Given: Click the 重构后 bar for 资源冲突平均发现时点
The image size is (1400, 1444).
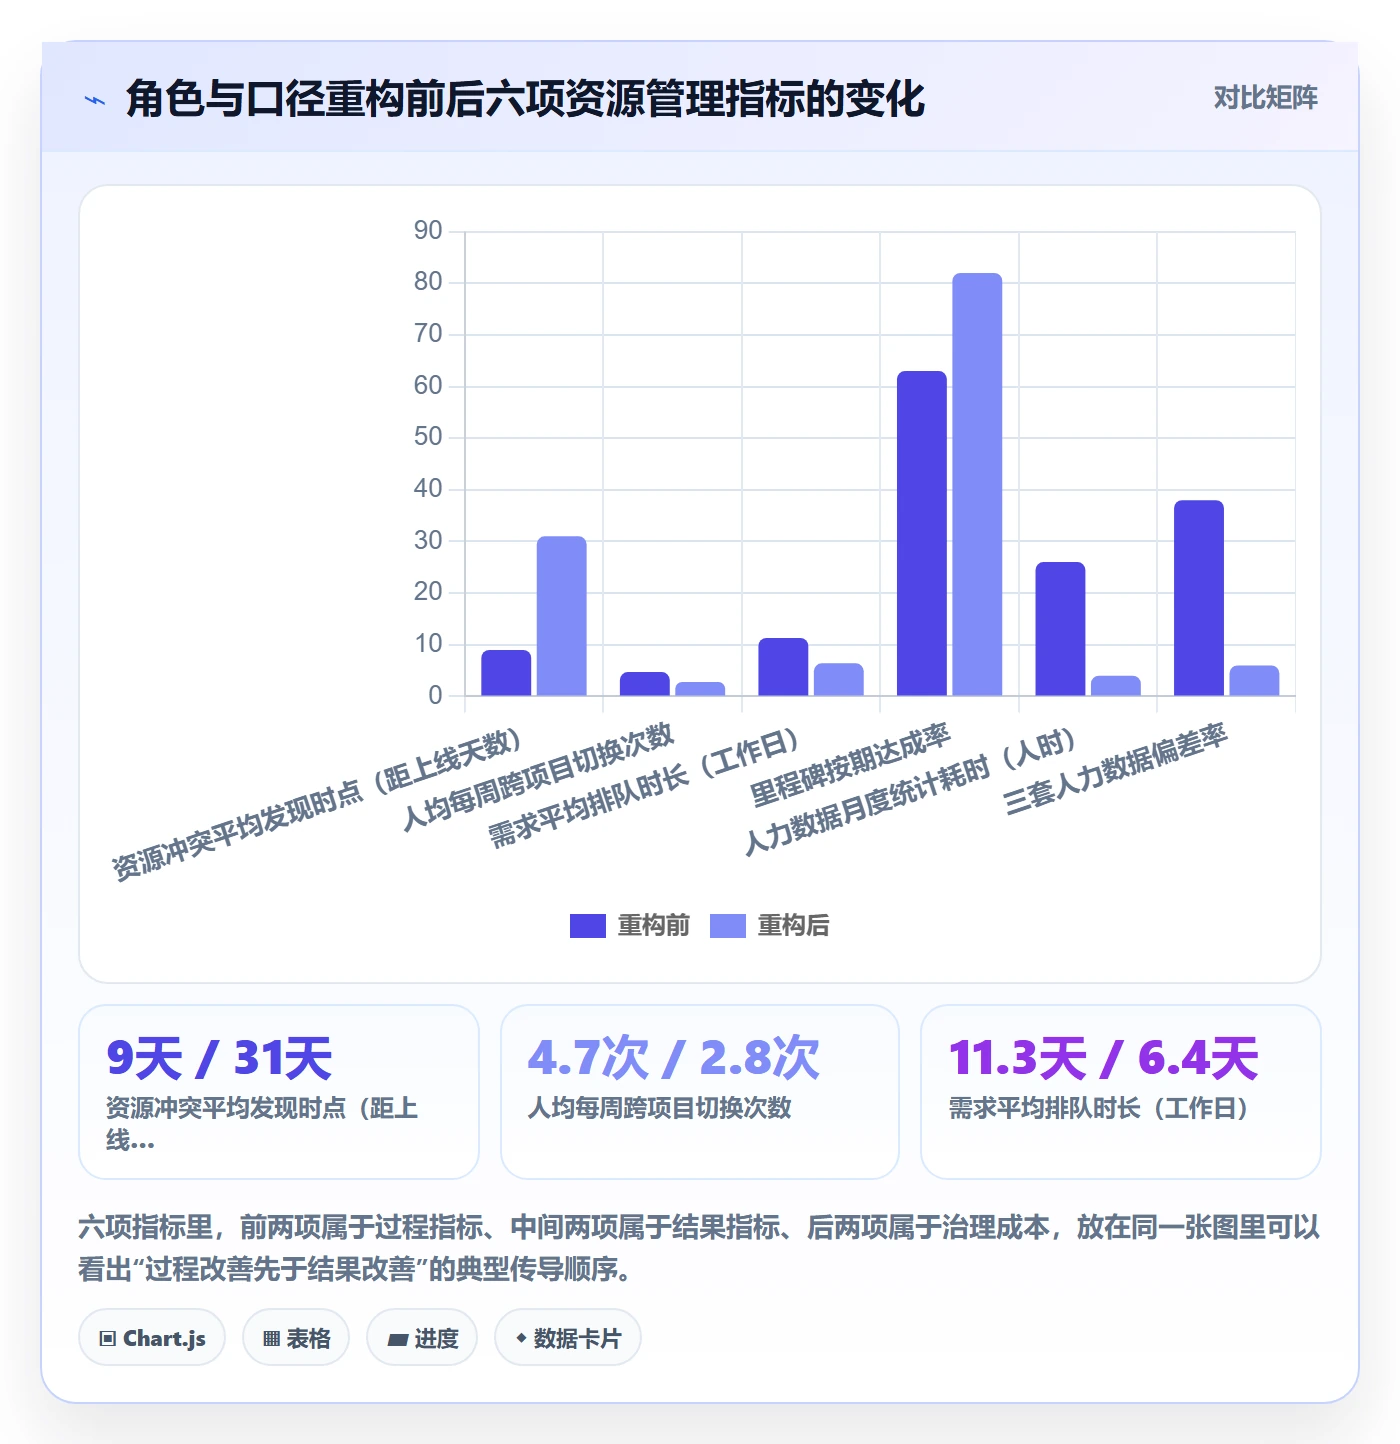Looking at the screenshot, I should point(562,616).
